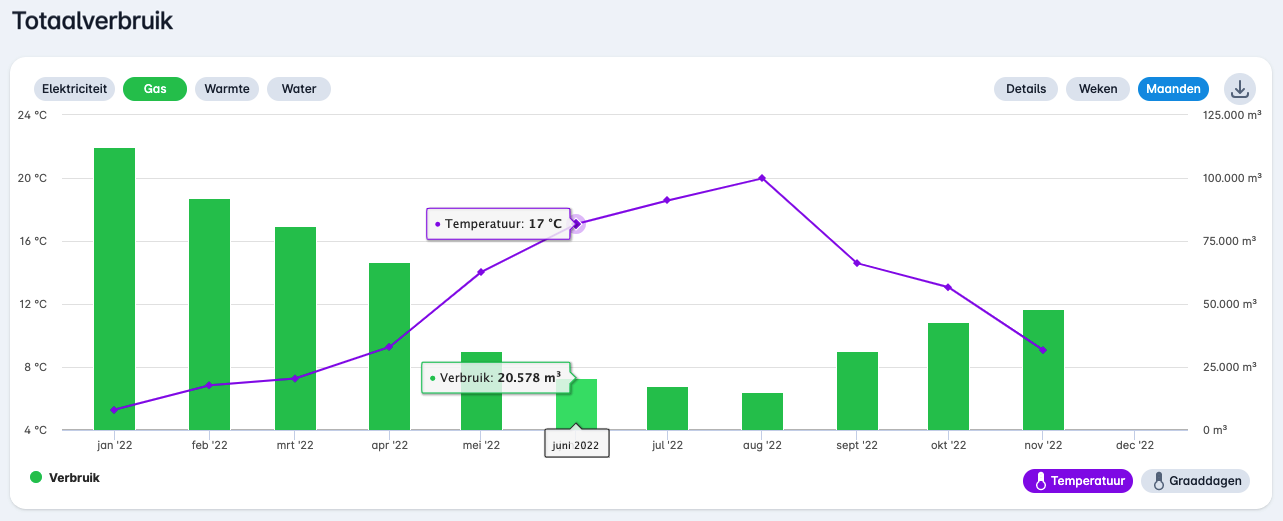Click the thermometer icon in Graaddagen button

click(x=1158, y=482)
